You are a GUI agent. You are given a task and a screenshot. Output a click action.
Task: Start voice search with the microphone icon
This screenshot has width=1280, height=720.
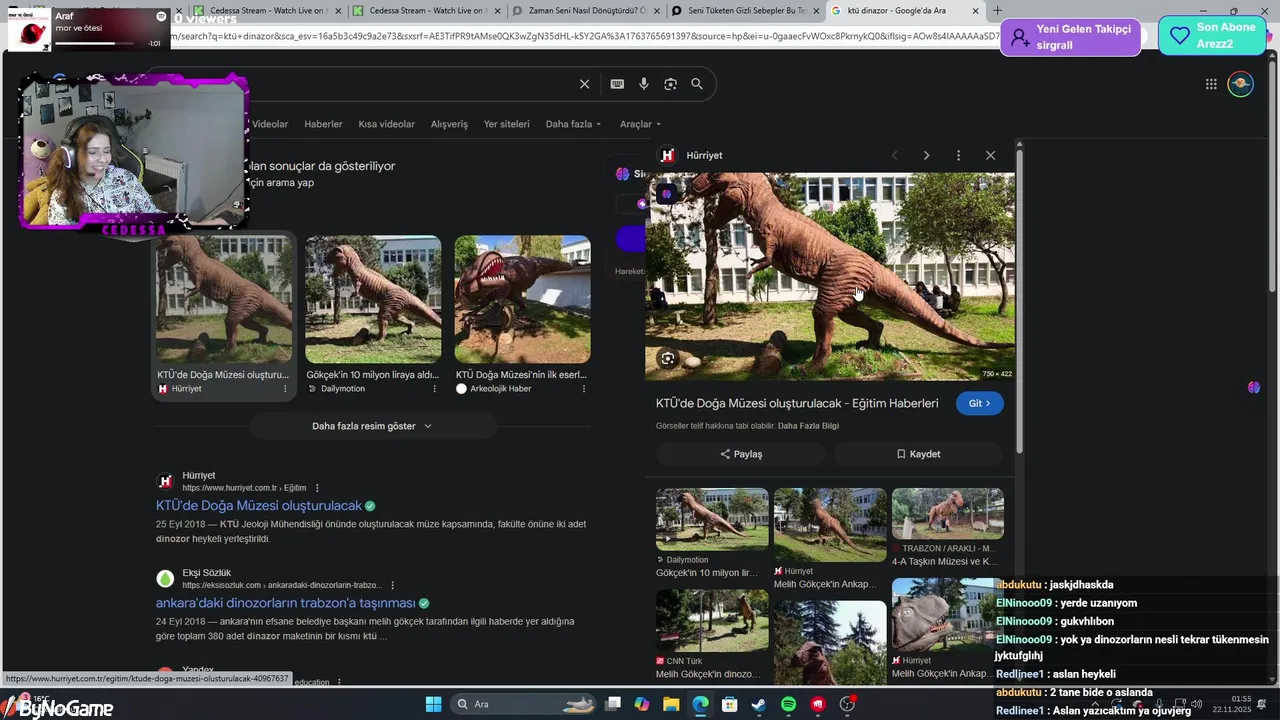(644, 84)
